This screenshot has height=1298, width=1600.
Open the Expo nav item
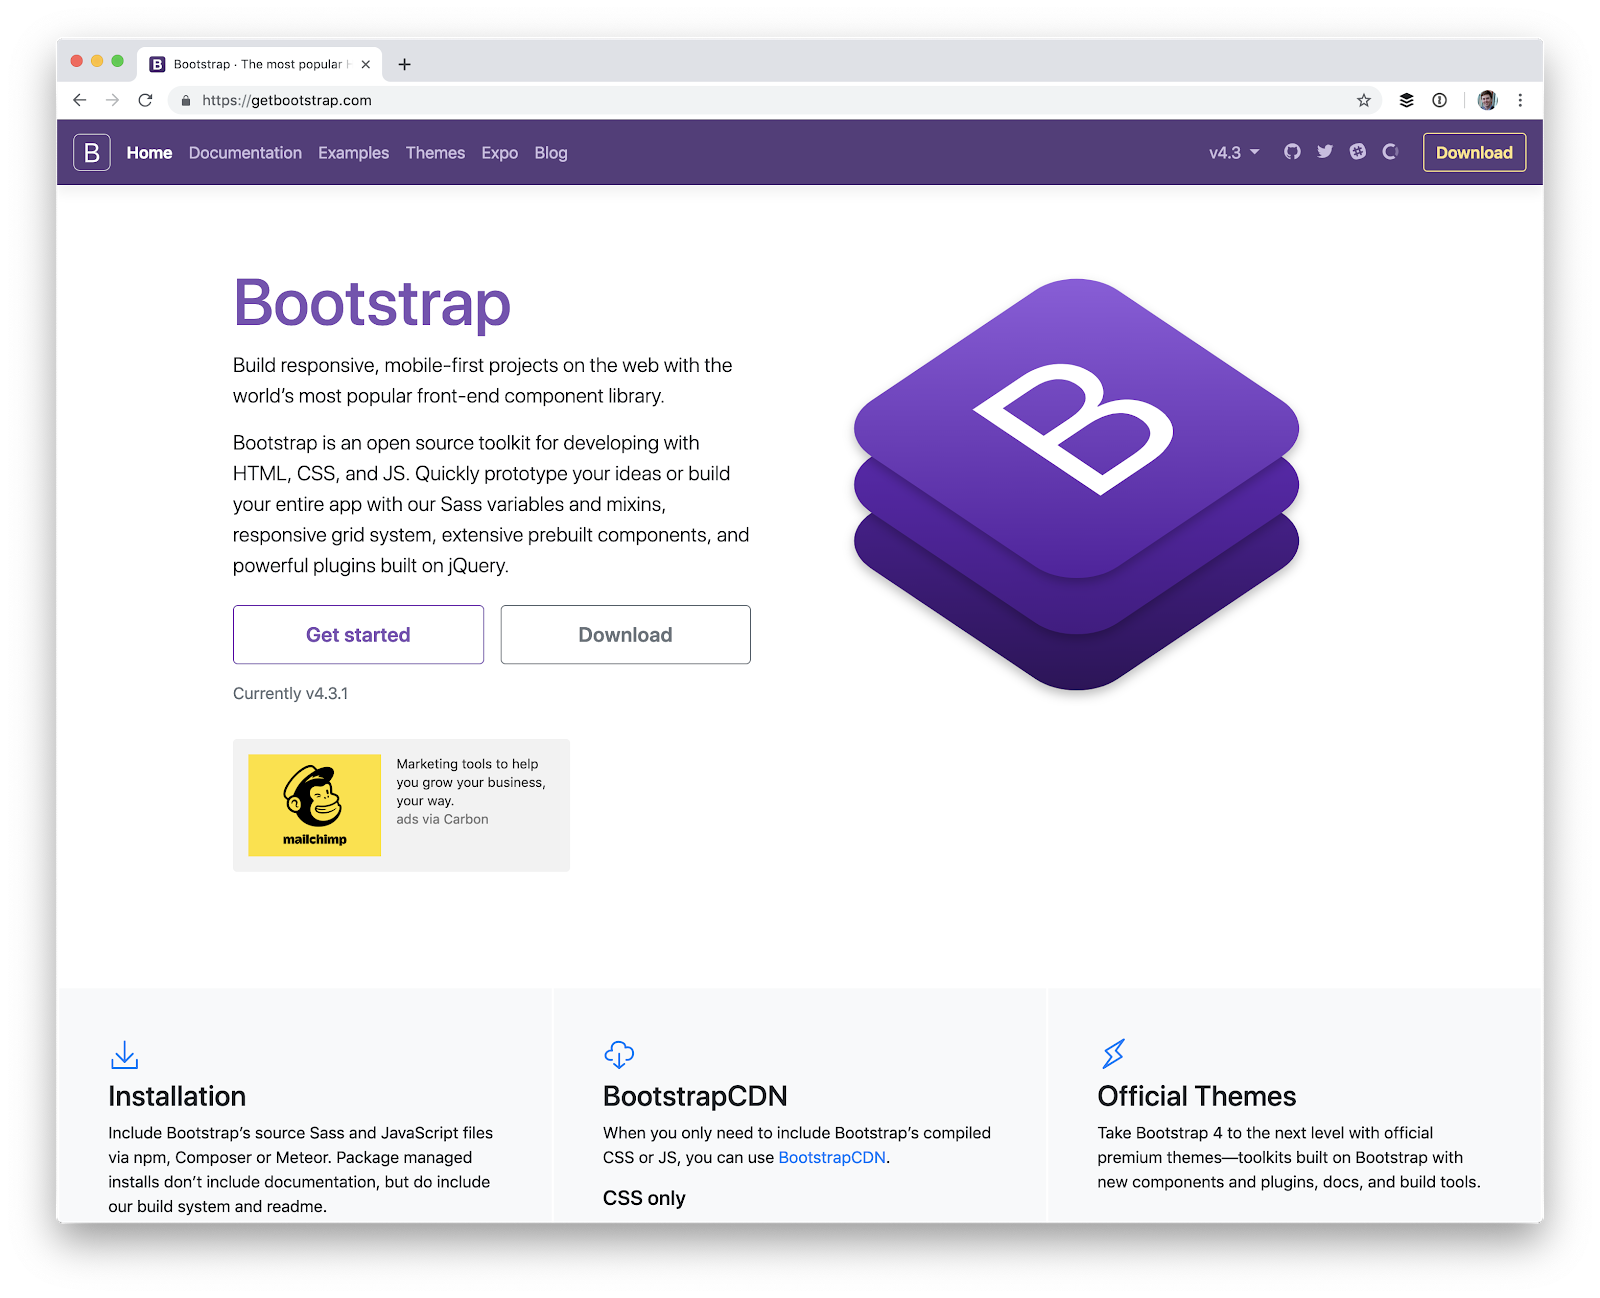tap(499, 152)
